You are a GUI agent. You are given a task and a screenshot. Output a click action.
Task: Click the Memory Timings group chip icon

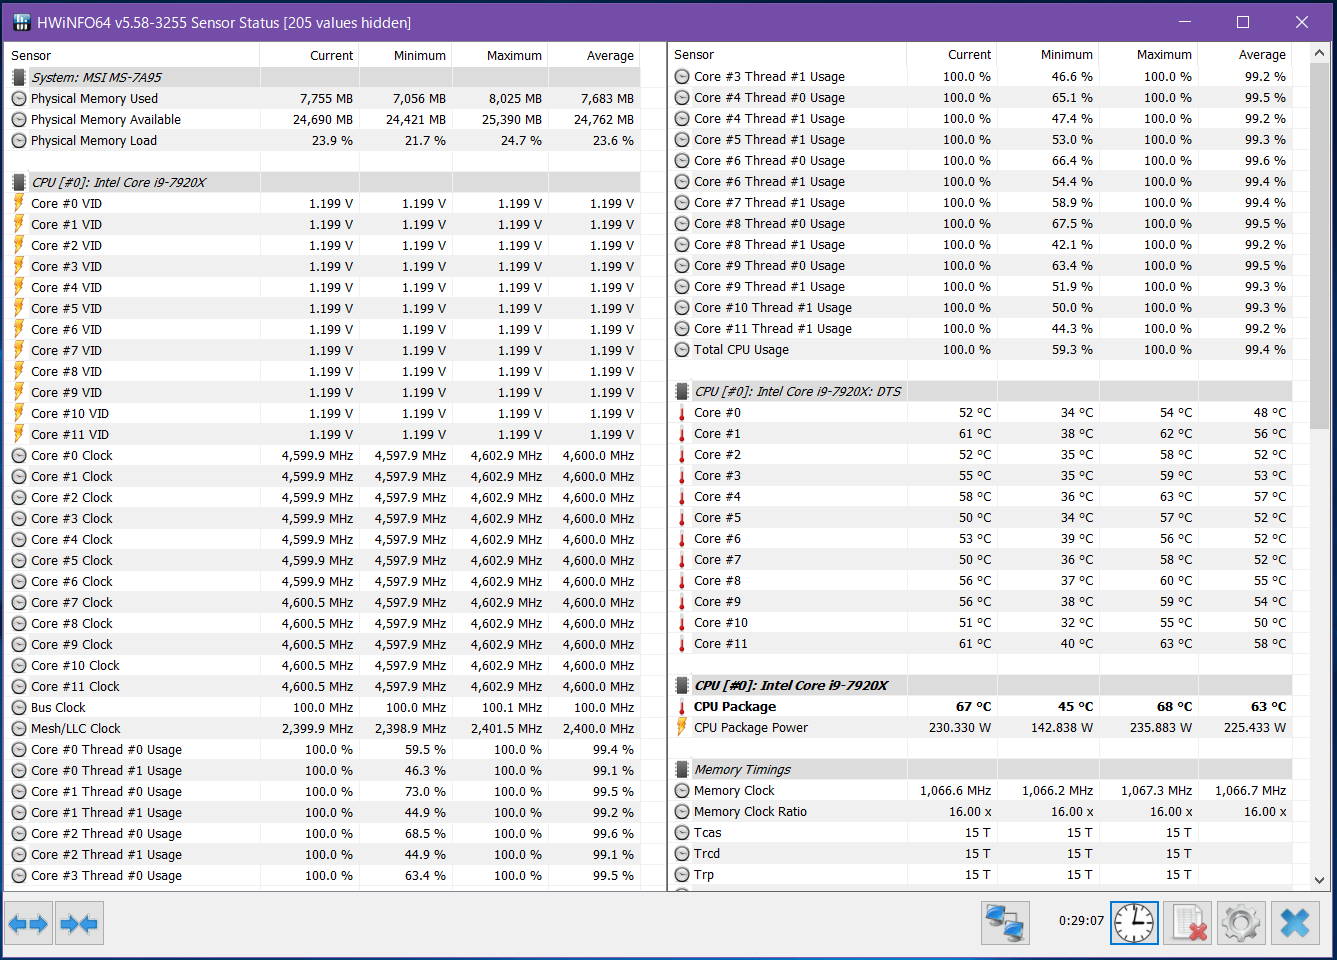click(682, 769)
